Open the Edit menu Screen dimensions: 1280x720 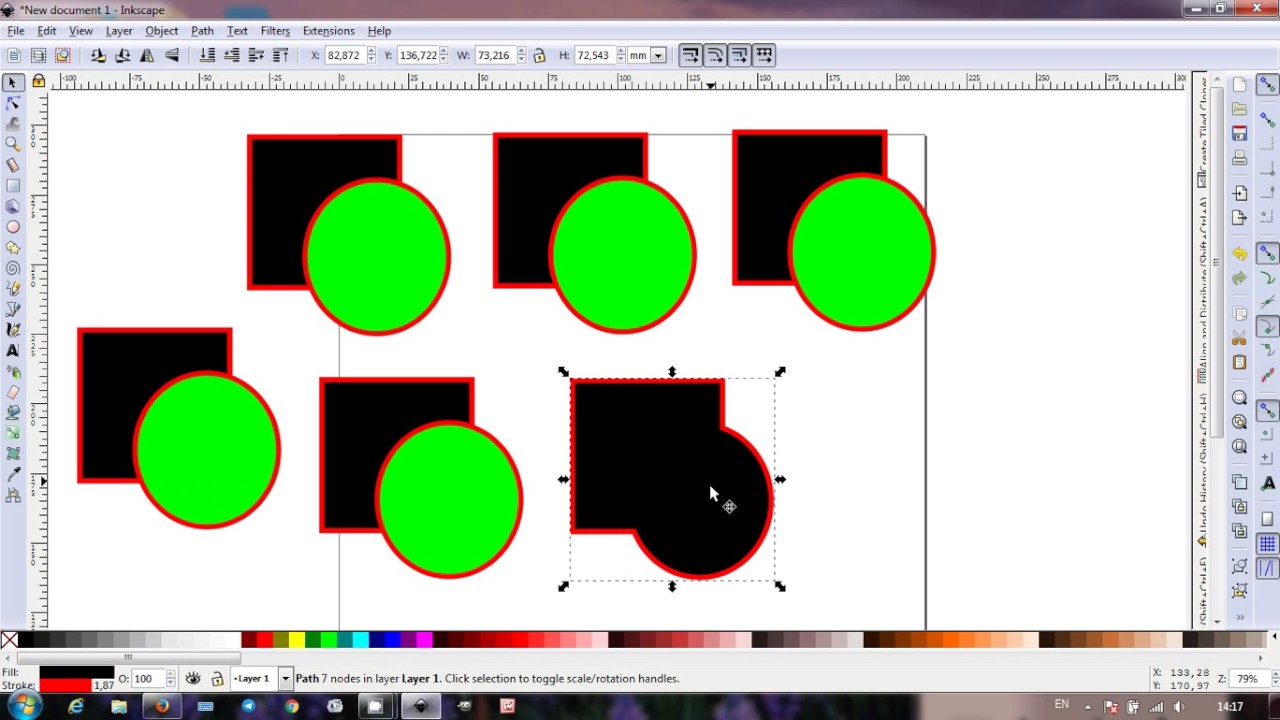coord(47,31)
